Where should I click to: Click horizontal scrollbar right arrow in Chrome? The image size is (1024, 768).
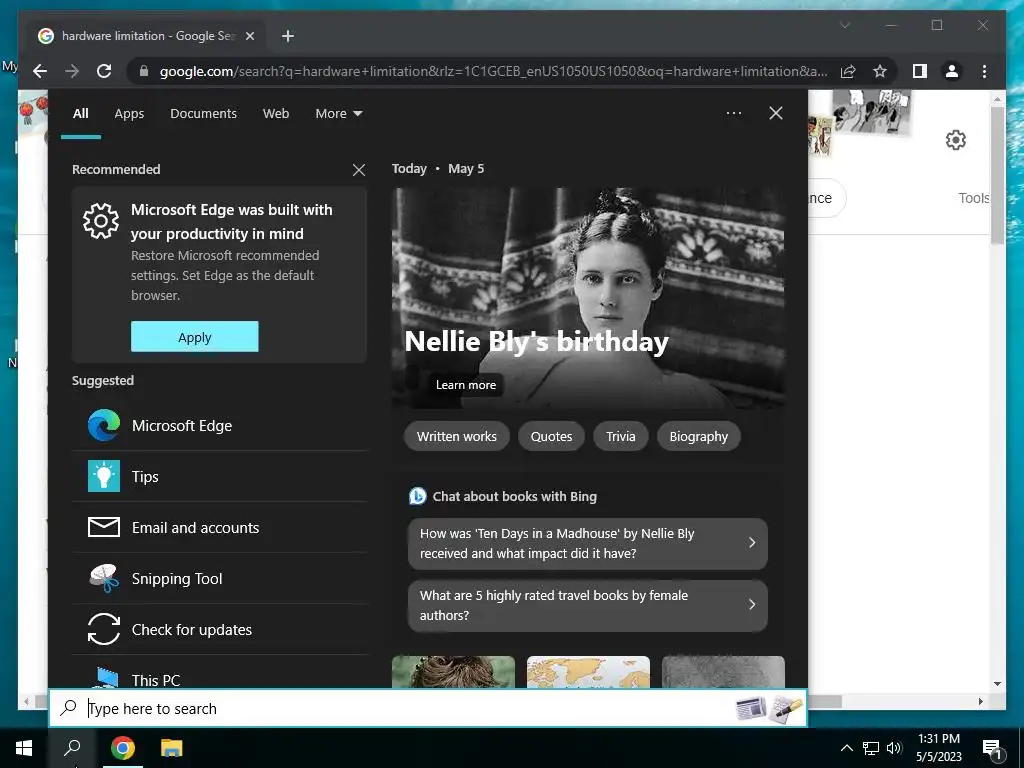coord(981,701)
